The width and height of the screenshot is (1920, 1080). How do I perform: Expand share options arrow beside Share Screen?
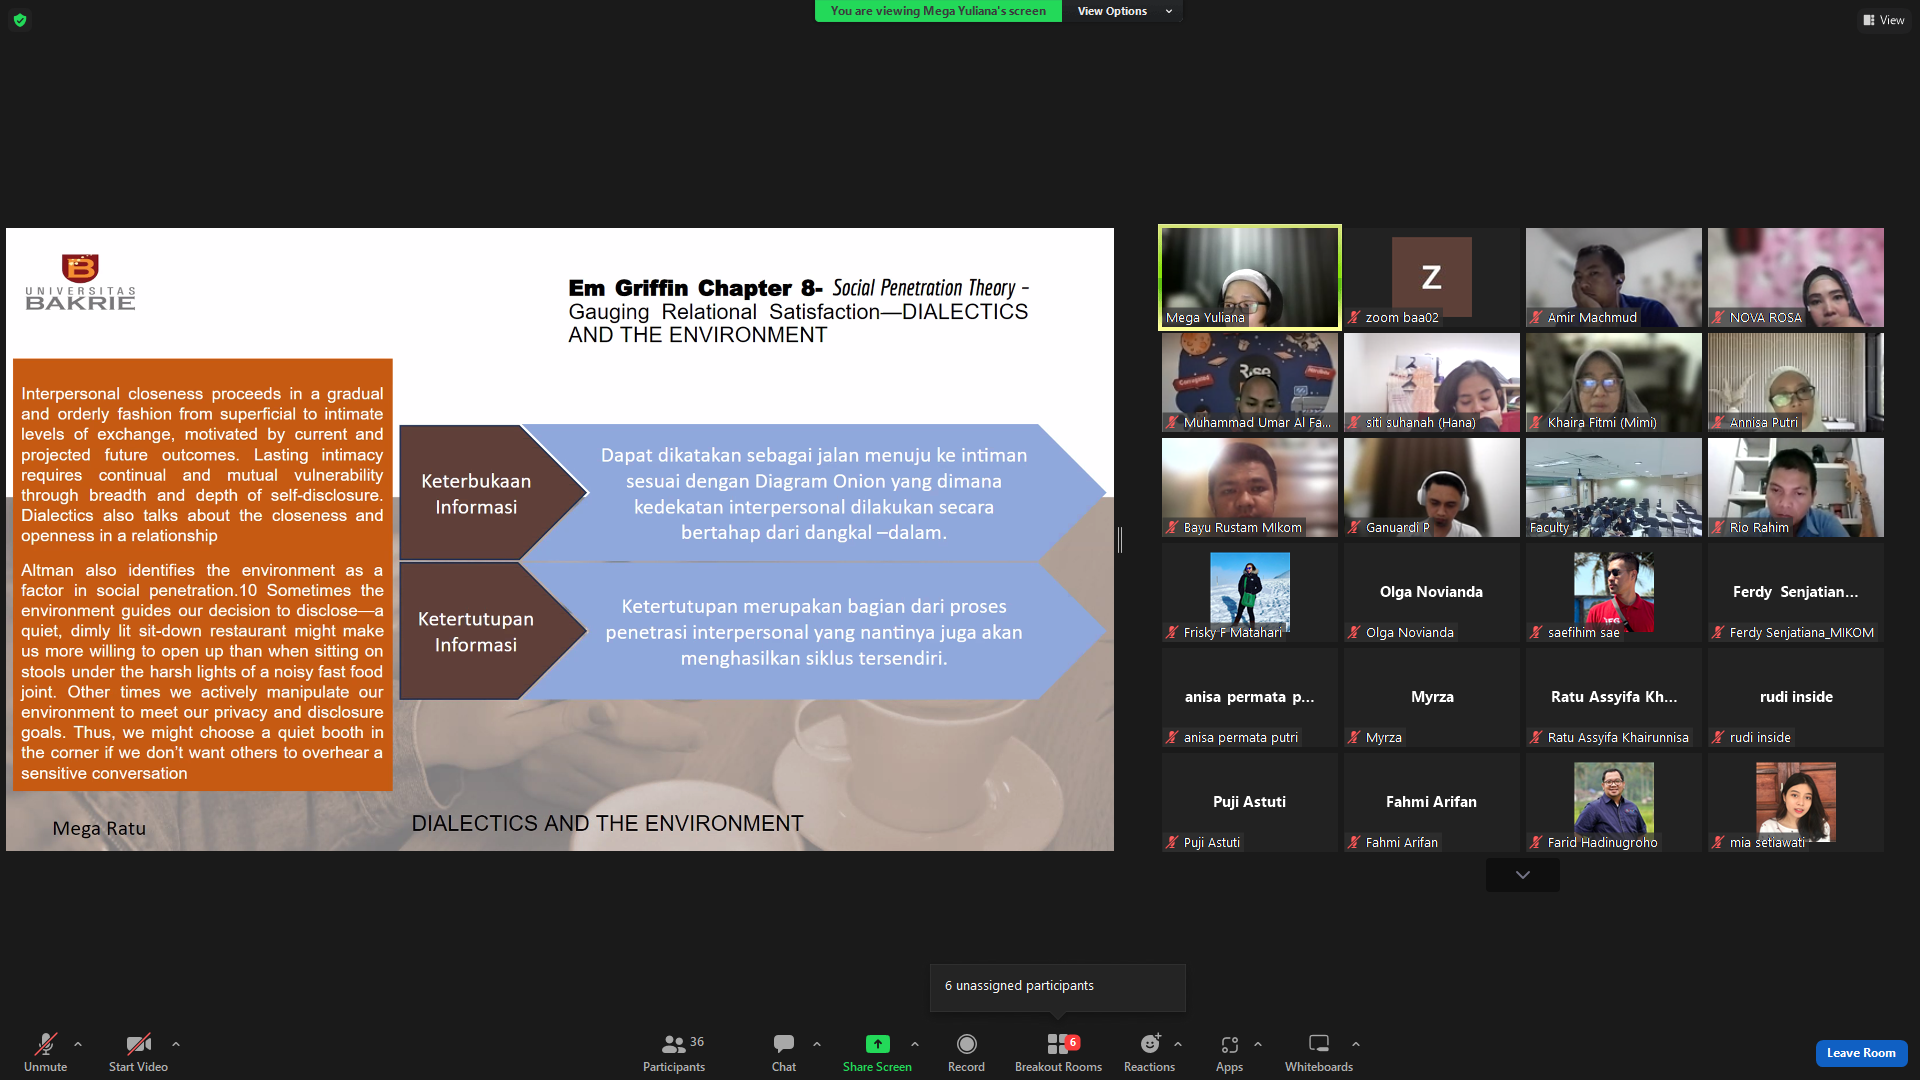tap(915, 1044)
